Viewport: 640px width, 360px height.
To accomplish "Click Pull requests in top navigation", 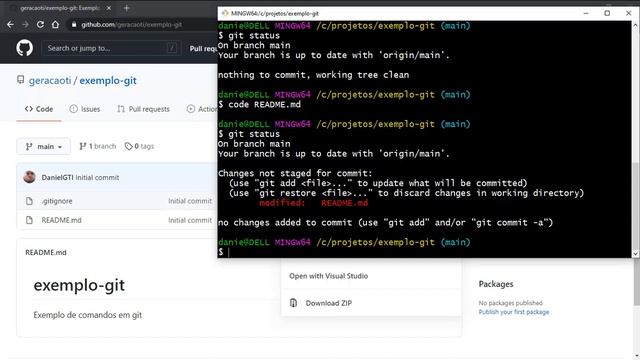I will click(203, 48).
